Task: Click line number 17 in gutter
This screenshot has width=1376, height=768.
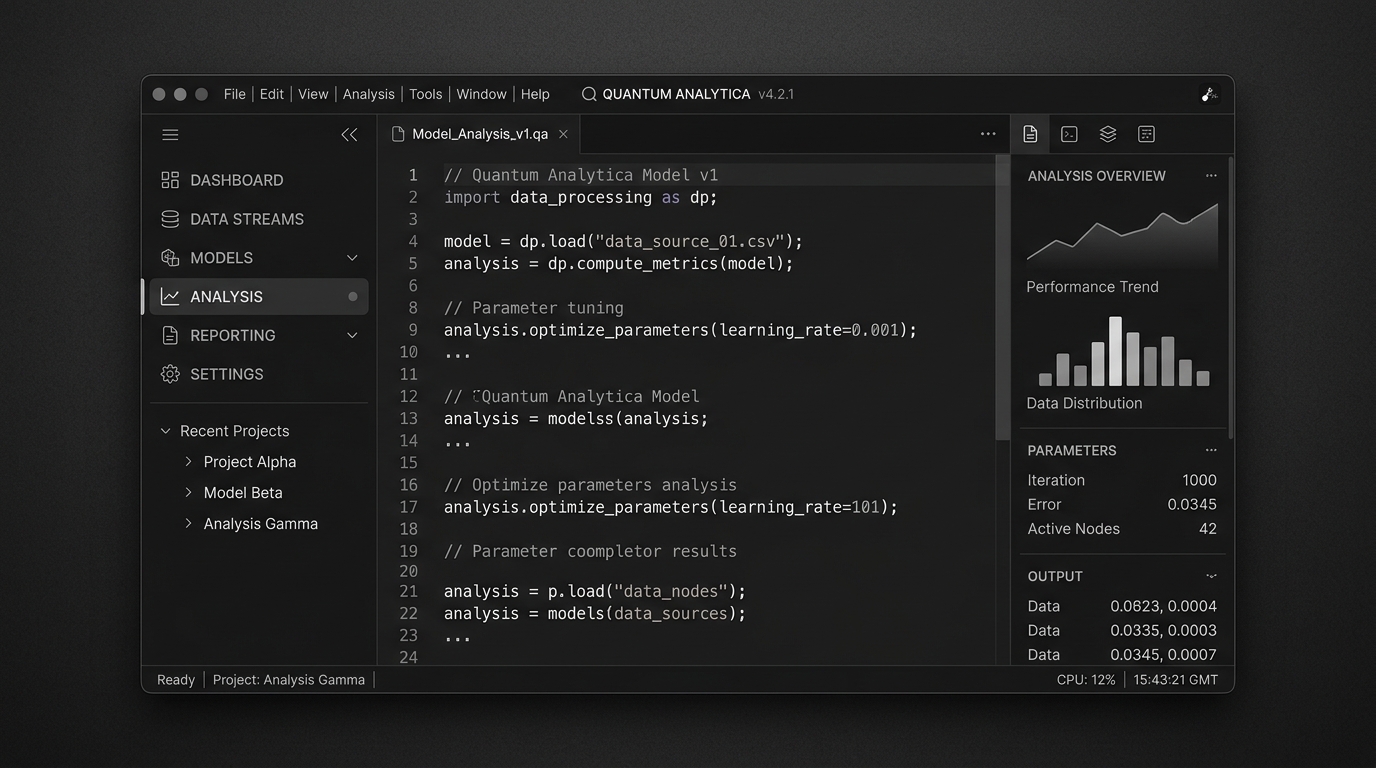Action: click(x=408, y=507)
